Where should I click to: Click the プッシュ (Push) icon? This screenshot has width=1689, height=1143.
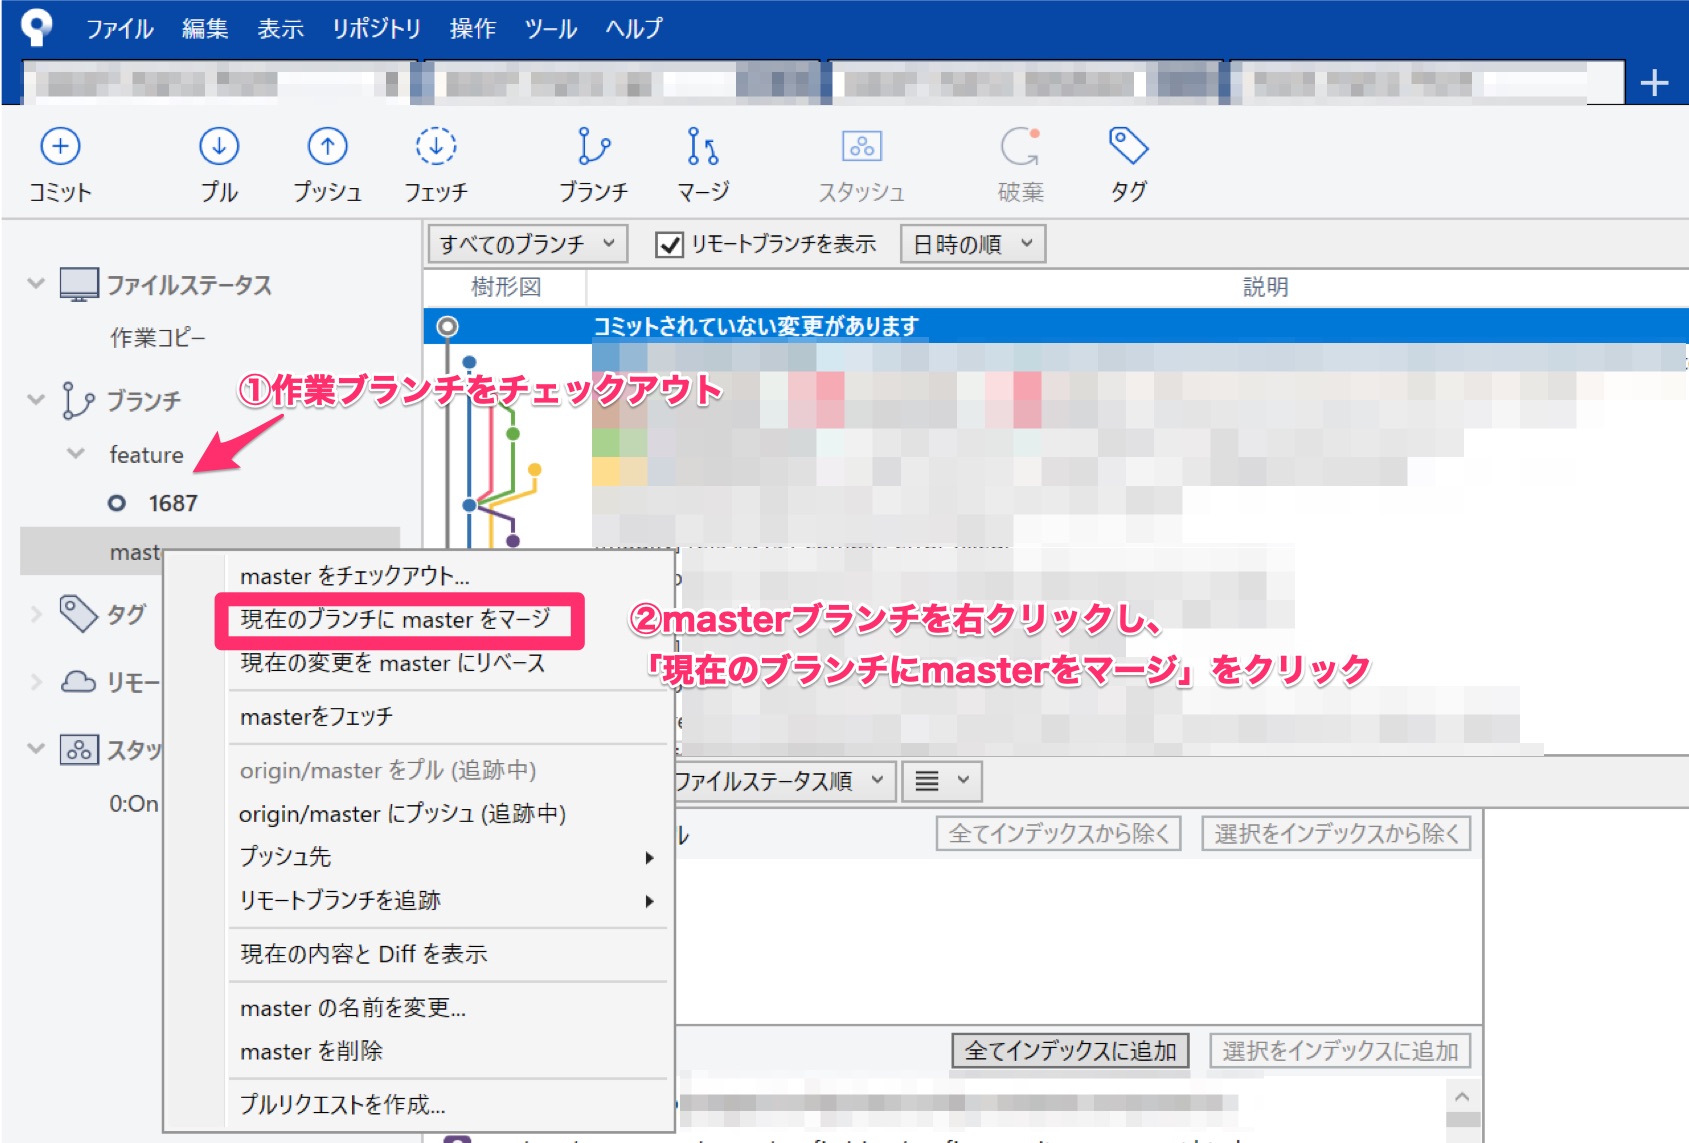[x=328, y=160]
